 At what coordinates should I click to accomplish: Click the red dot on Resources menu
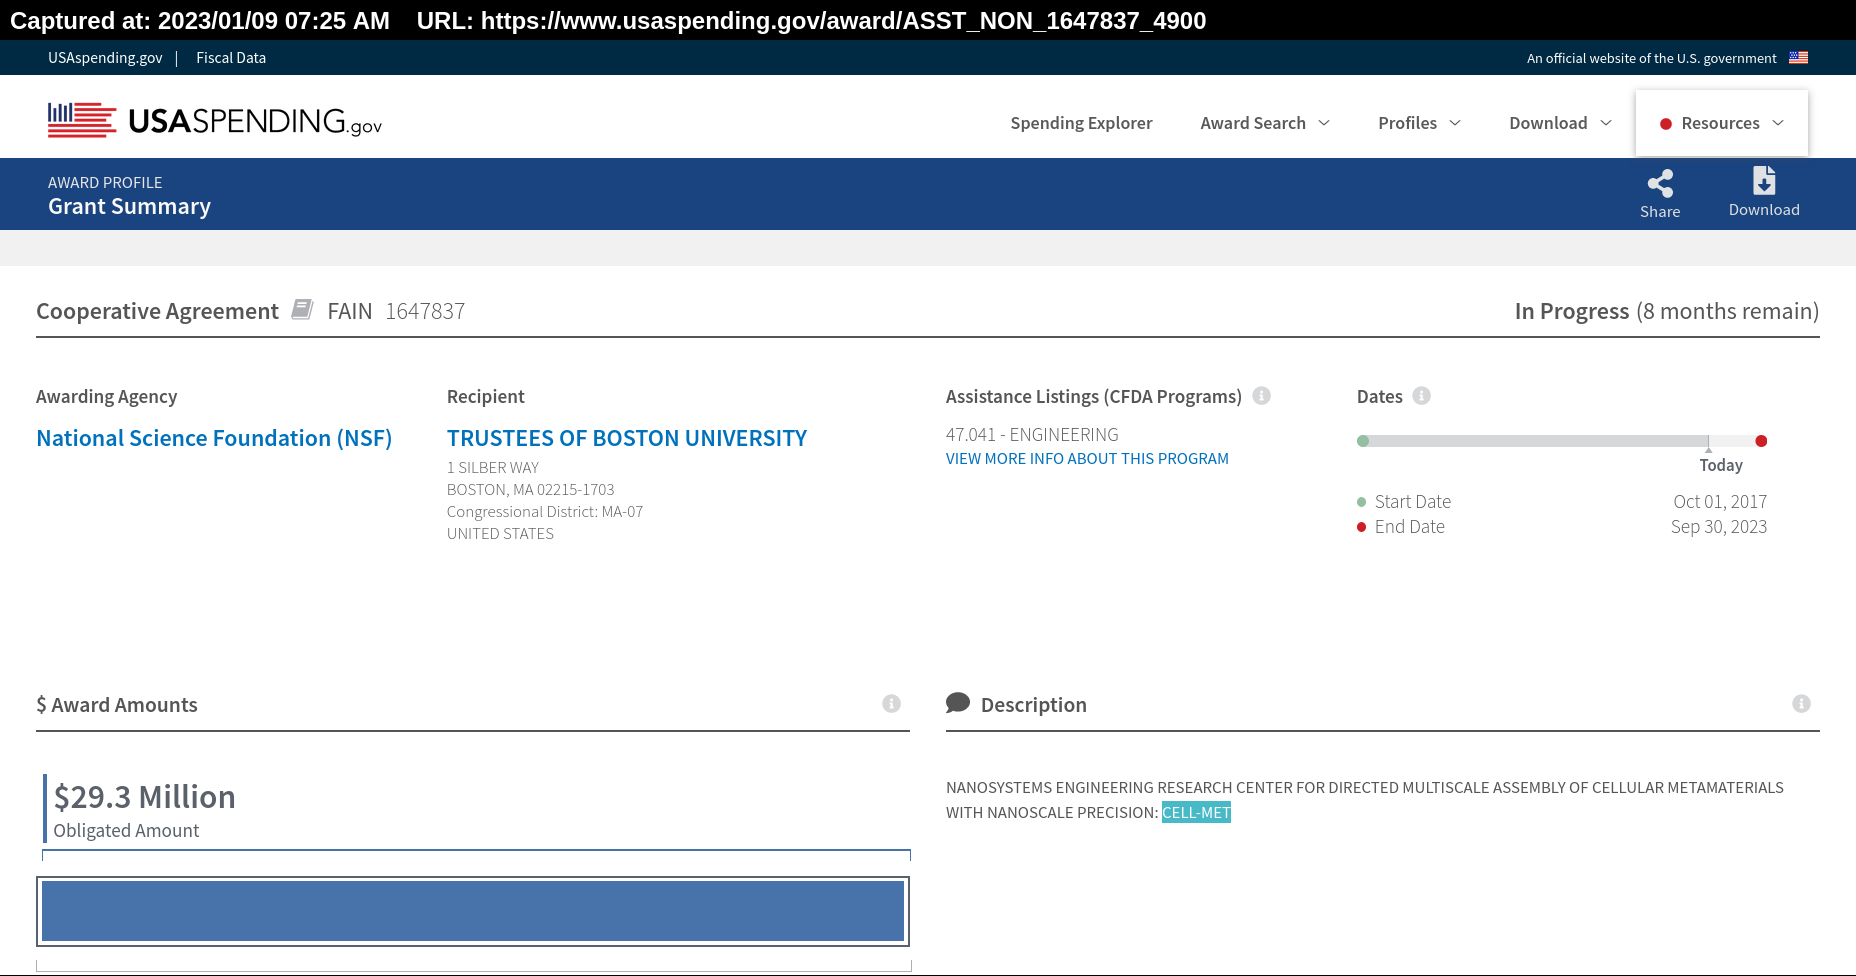tap(1666, 124)
